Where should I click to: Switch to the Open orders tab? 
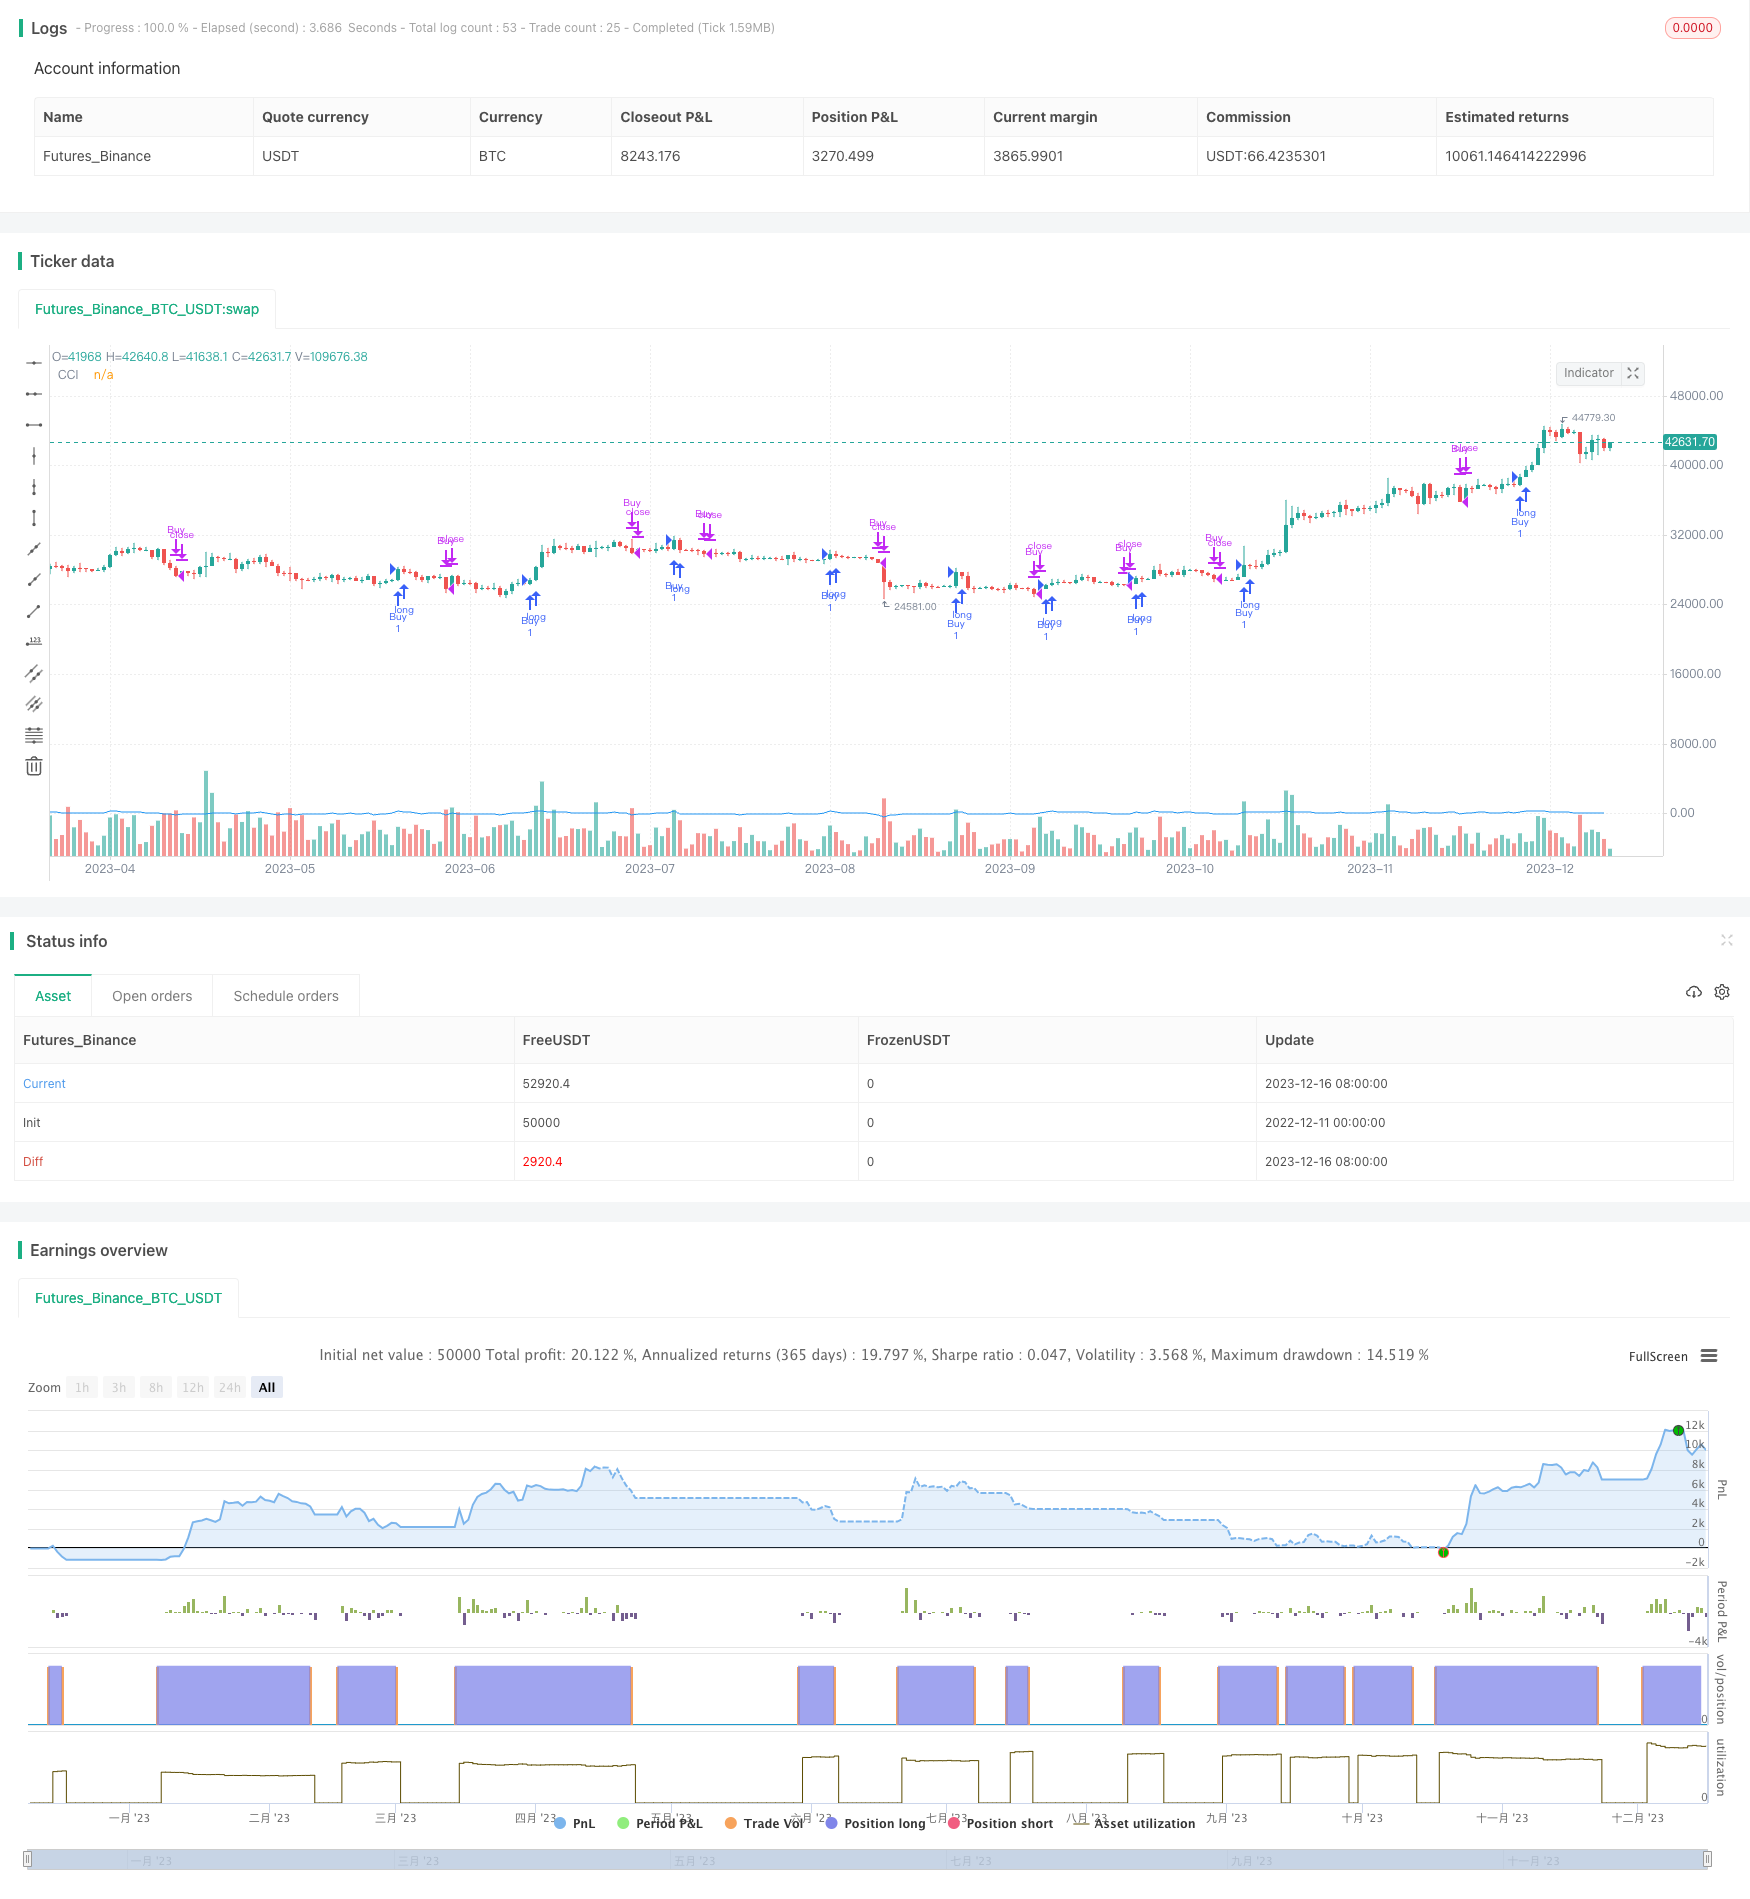152,996
